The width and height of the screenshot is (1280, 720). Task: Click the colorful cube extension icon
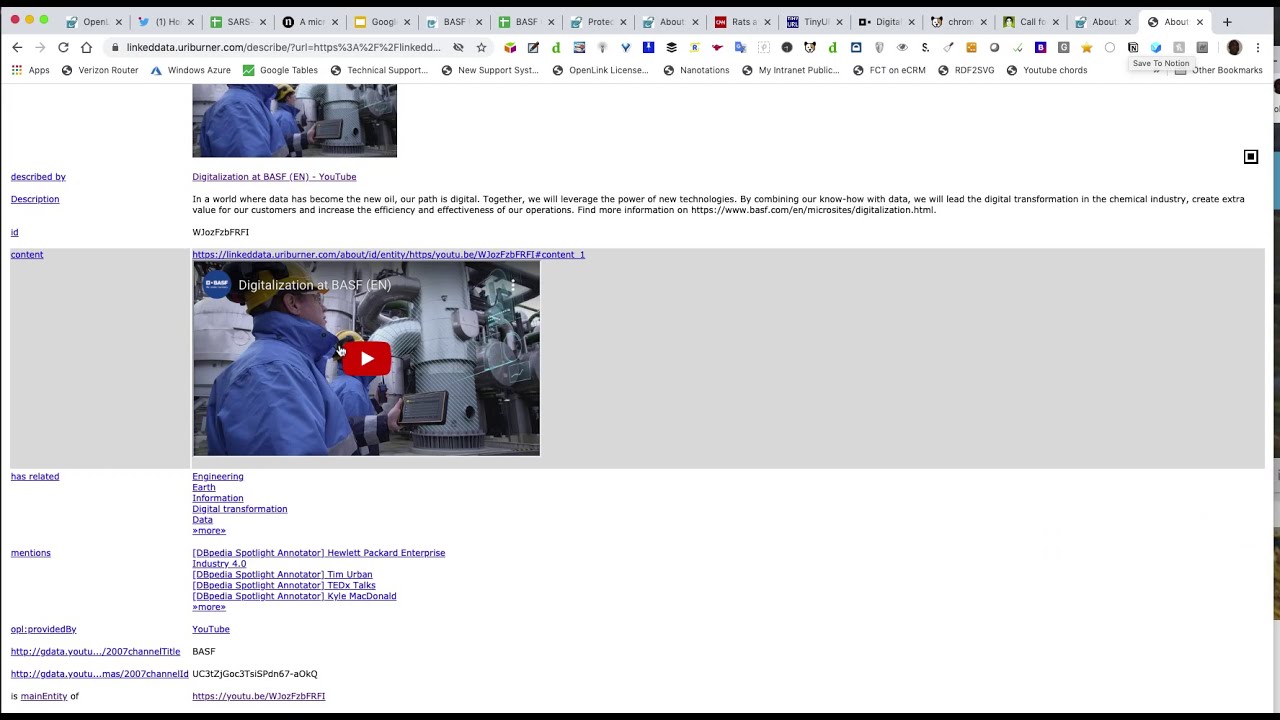(510, 47)
